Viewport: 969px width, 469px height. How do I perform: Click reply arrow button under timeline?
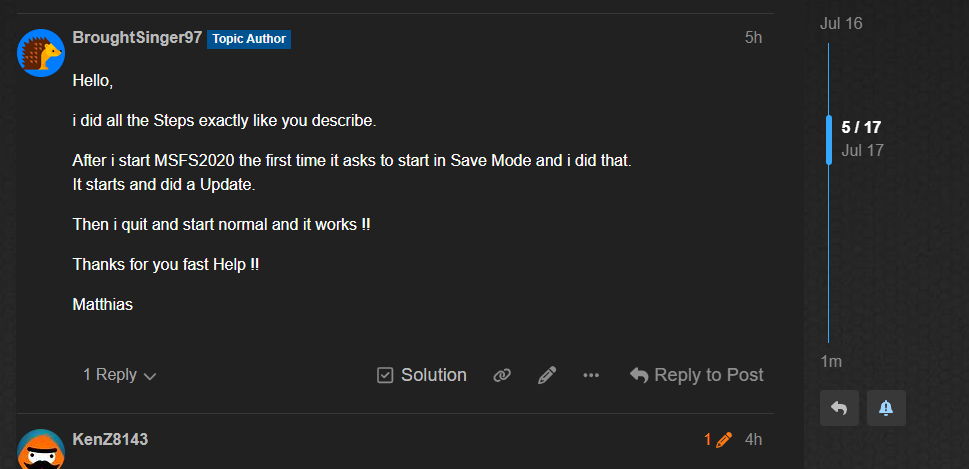pyautogui.click(x=839, y=408)
